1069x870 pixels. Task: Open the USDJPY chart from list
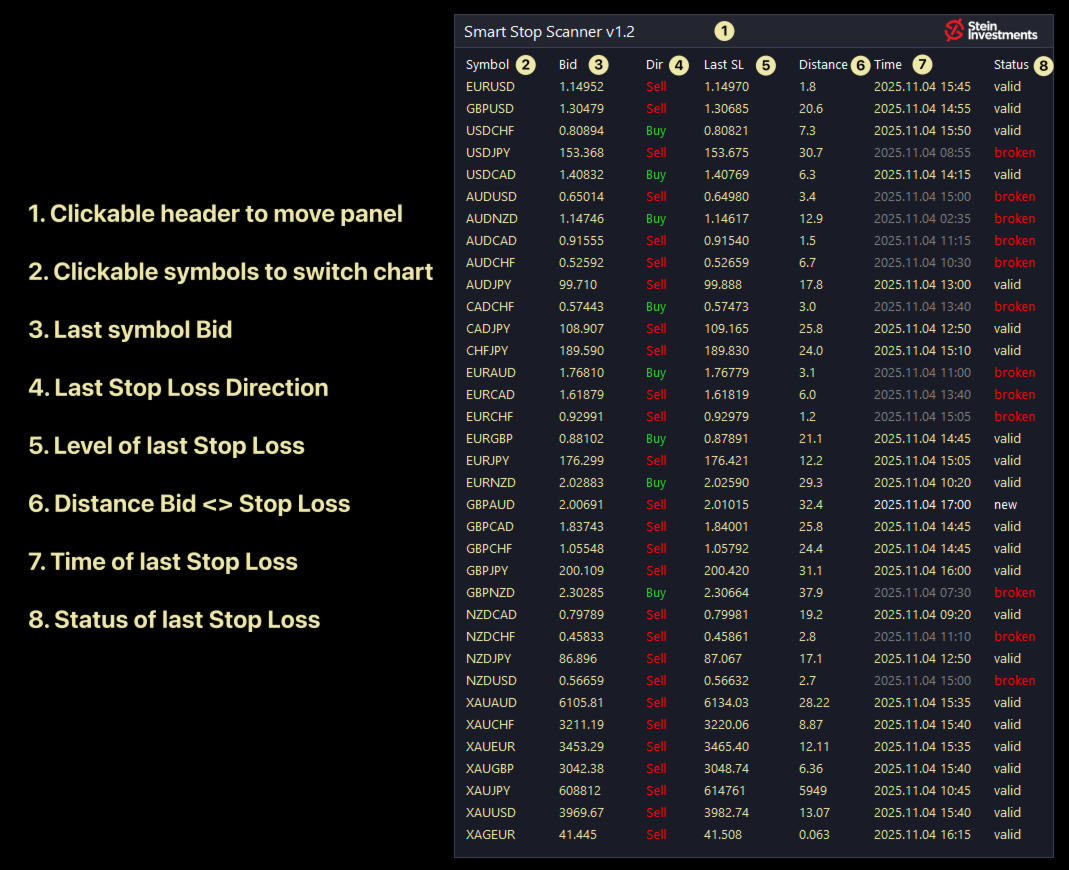(489, 153)
